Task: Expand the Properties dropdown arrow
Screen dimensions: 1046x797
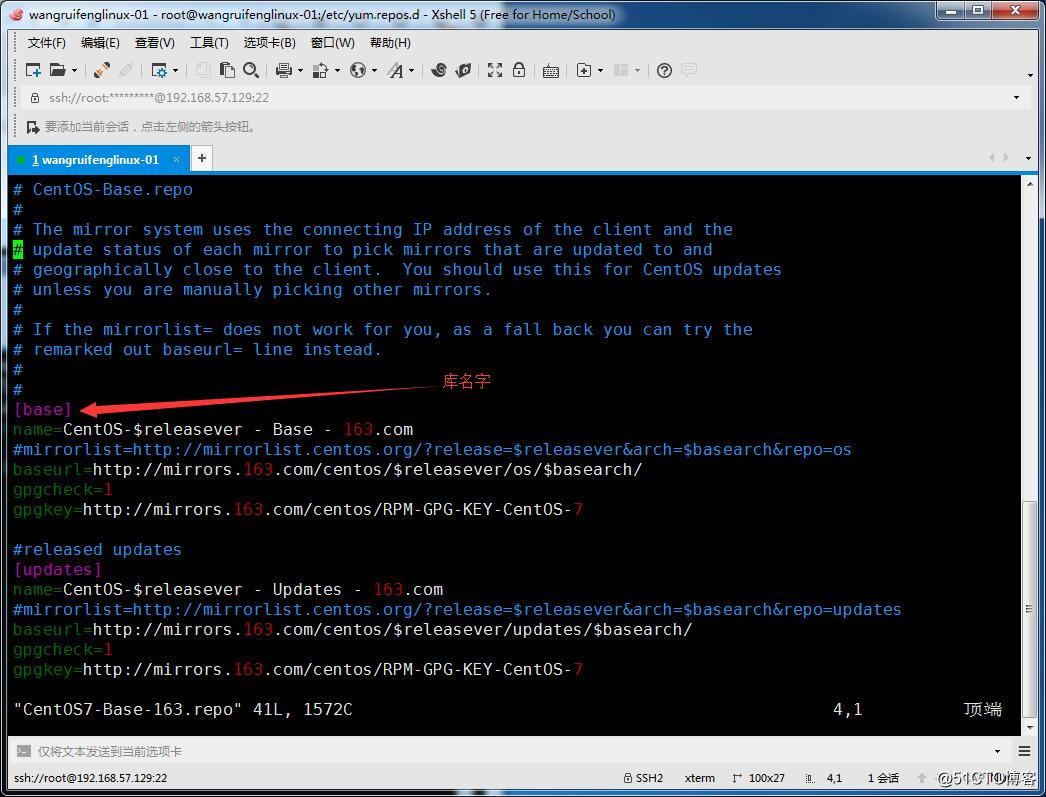Action: click(x=175, y=71)
